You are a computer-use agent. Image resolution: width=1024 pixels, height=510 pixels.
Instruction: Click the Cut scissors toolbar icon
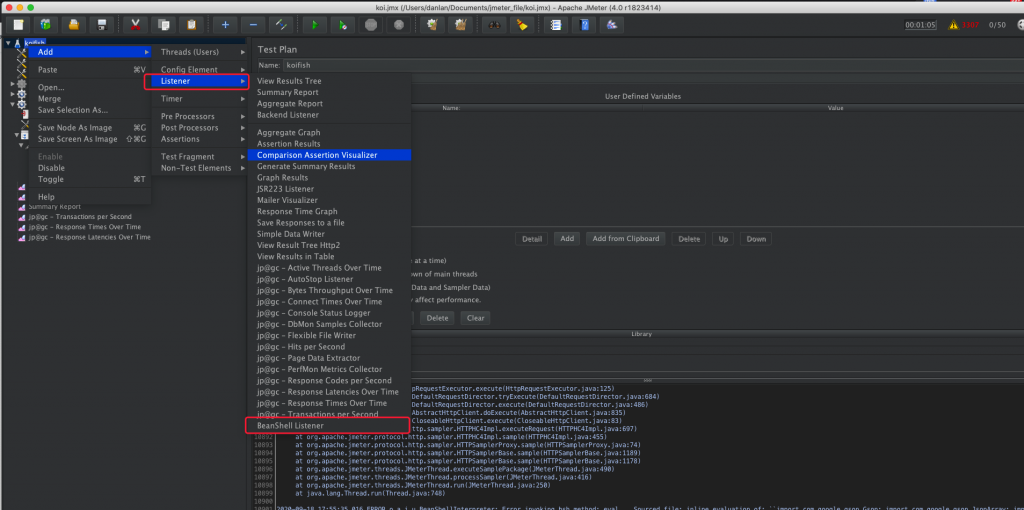136,24
